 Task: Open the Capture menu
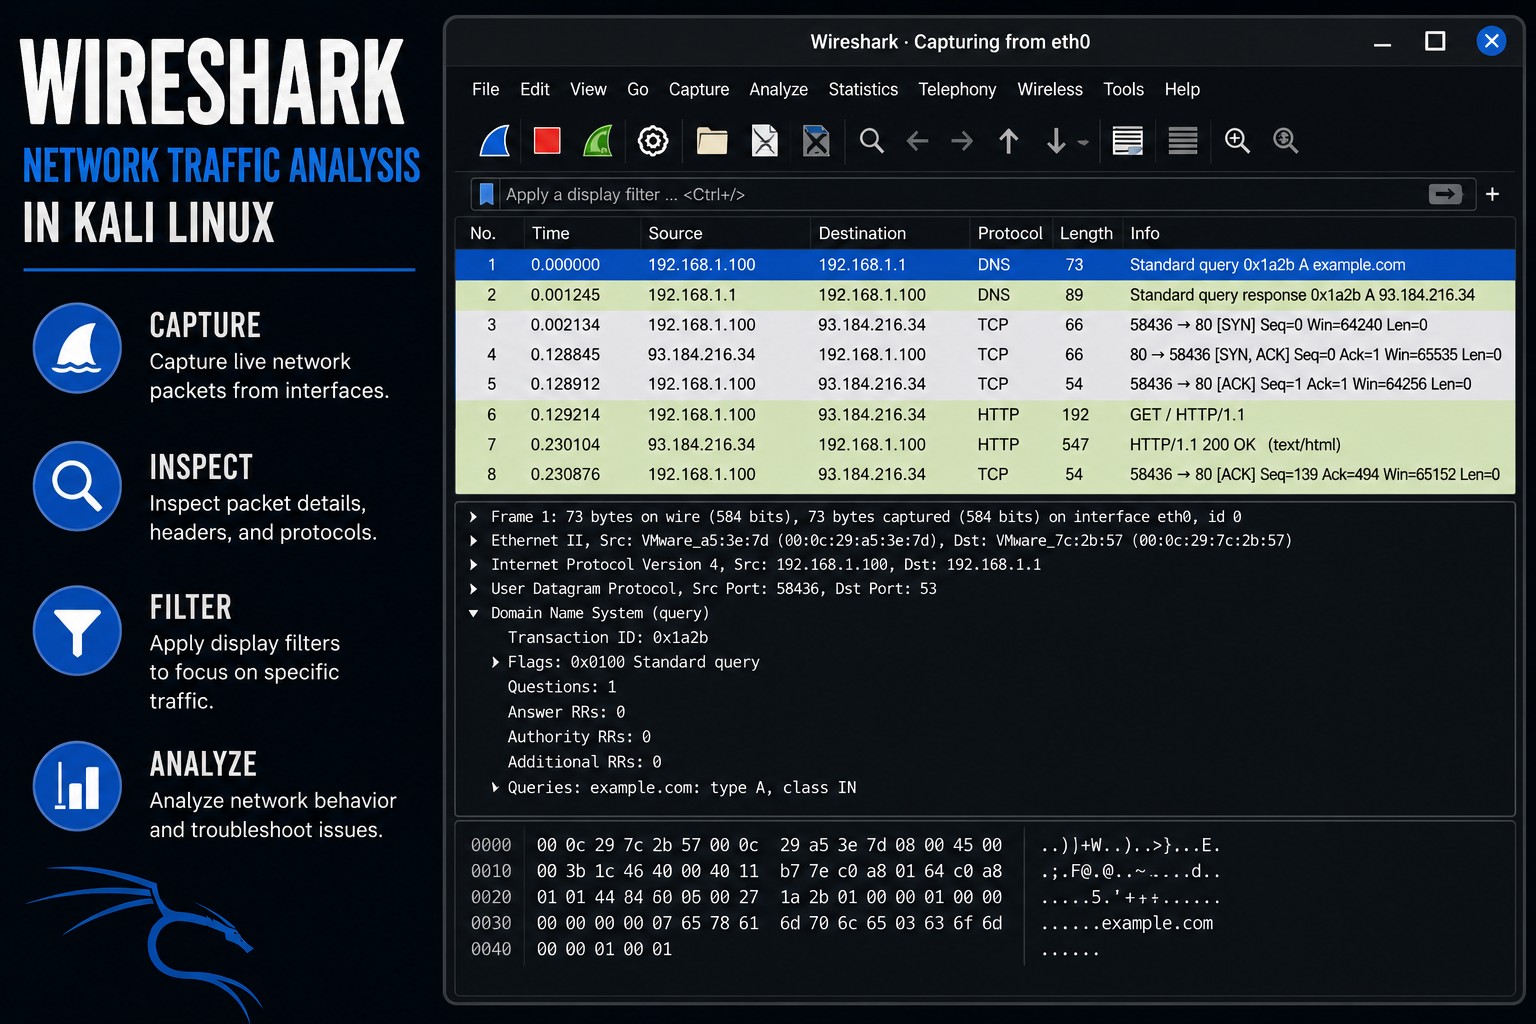[x=699, y=90]
